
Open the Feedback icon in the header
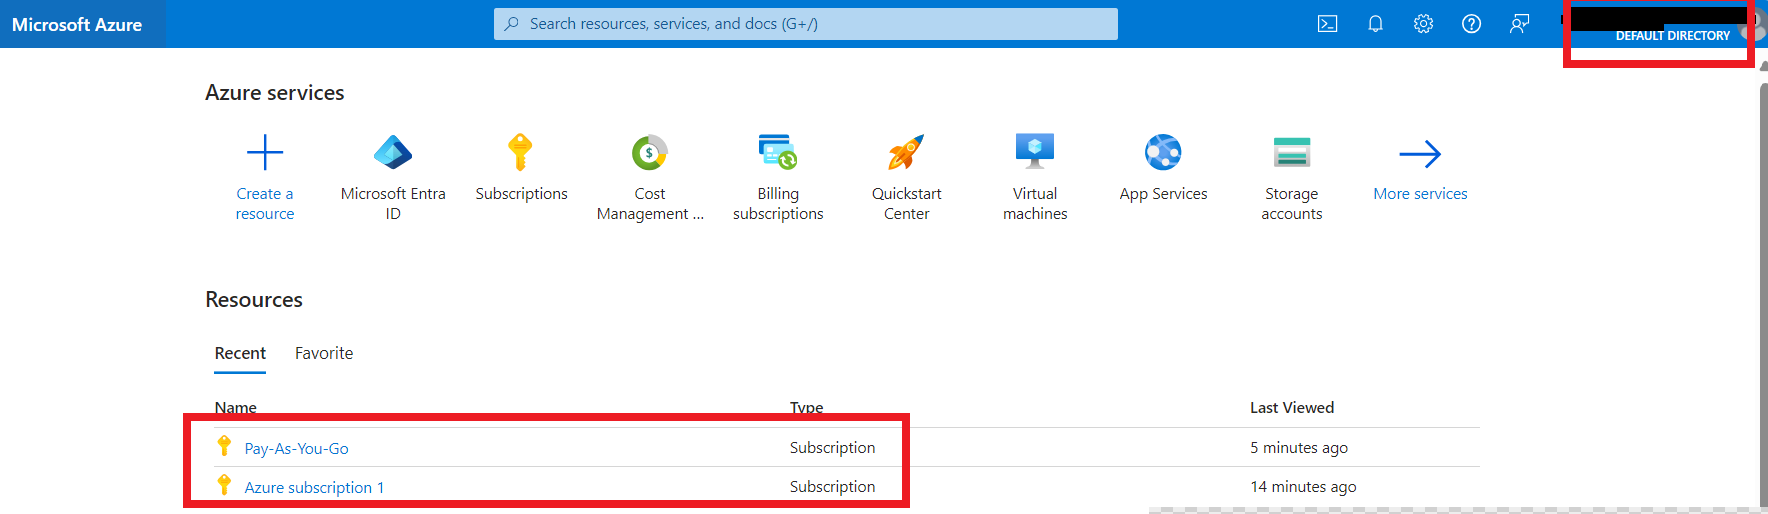[1519, 24]
